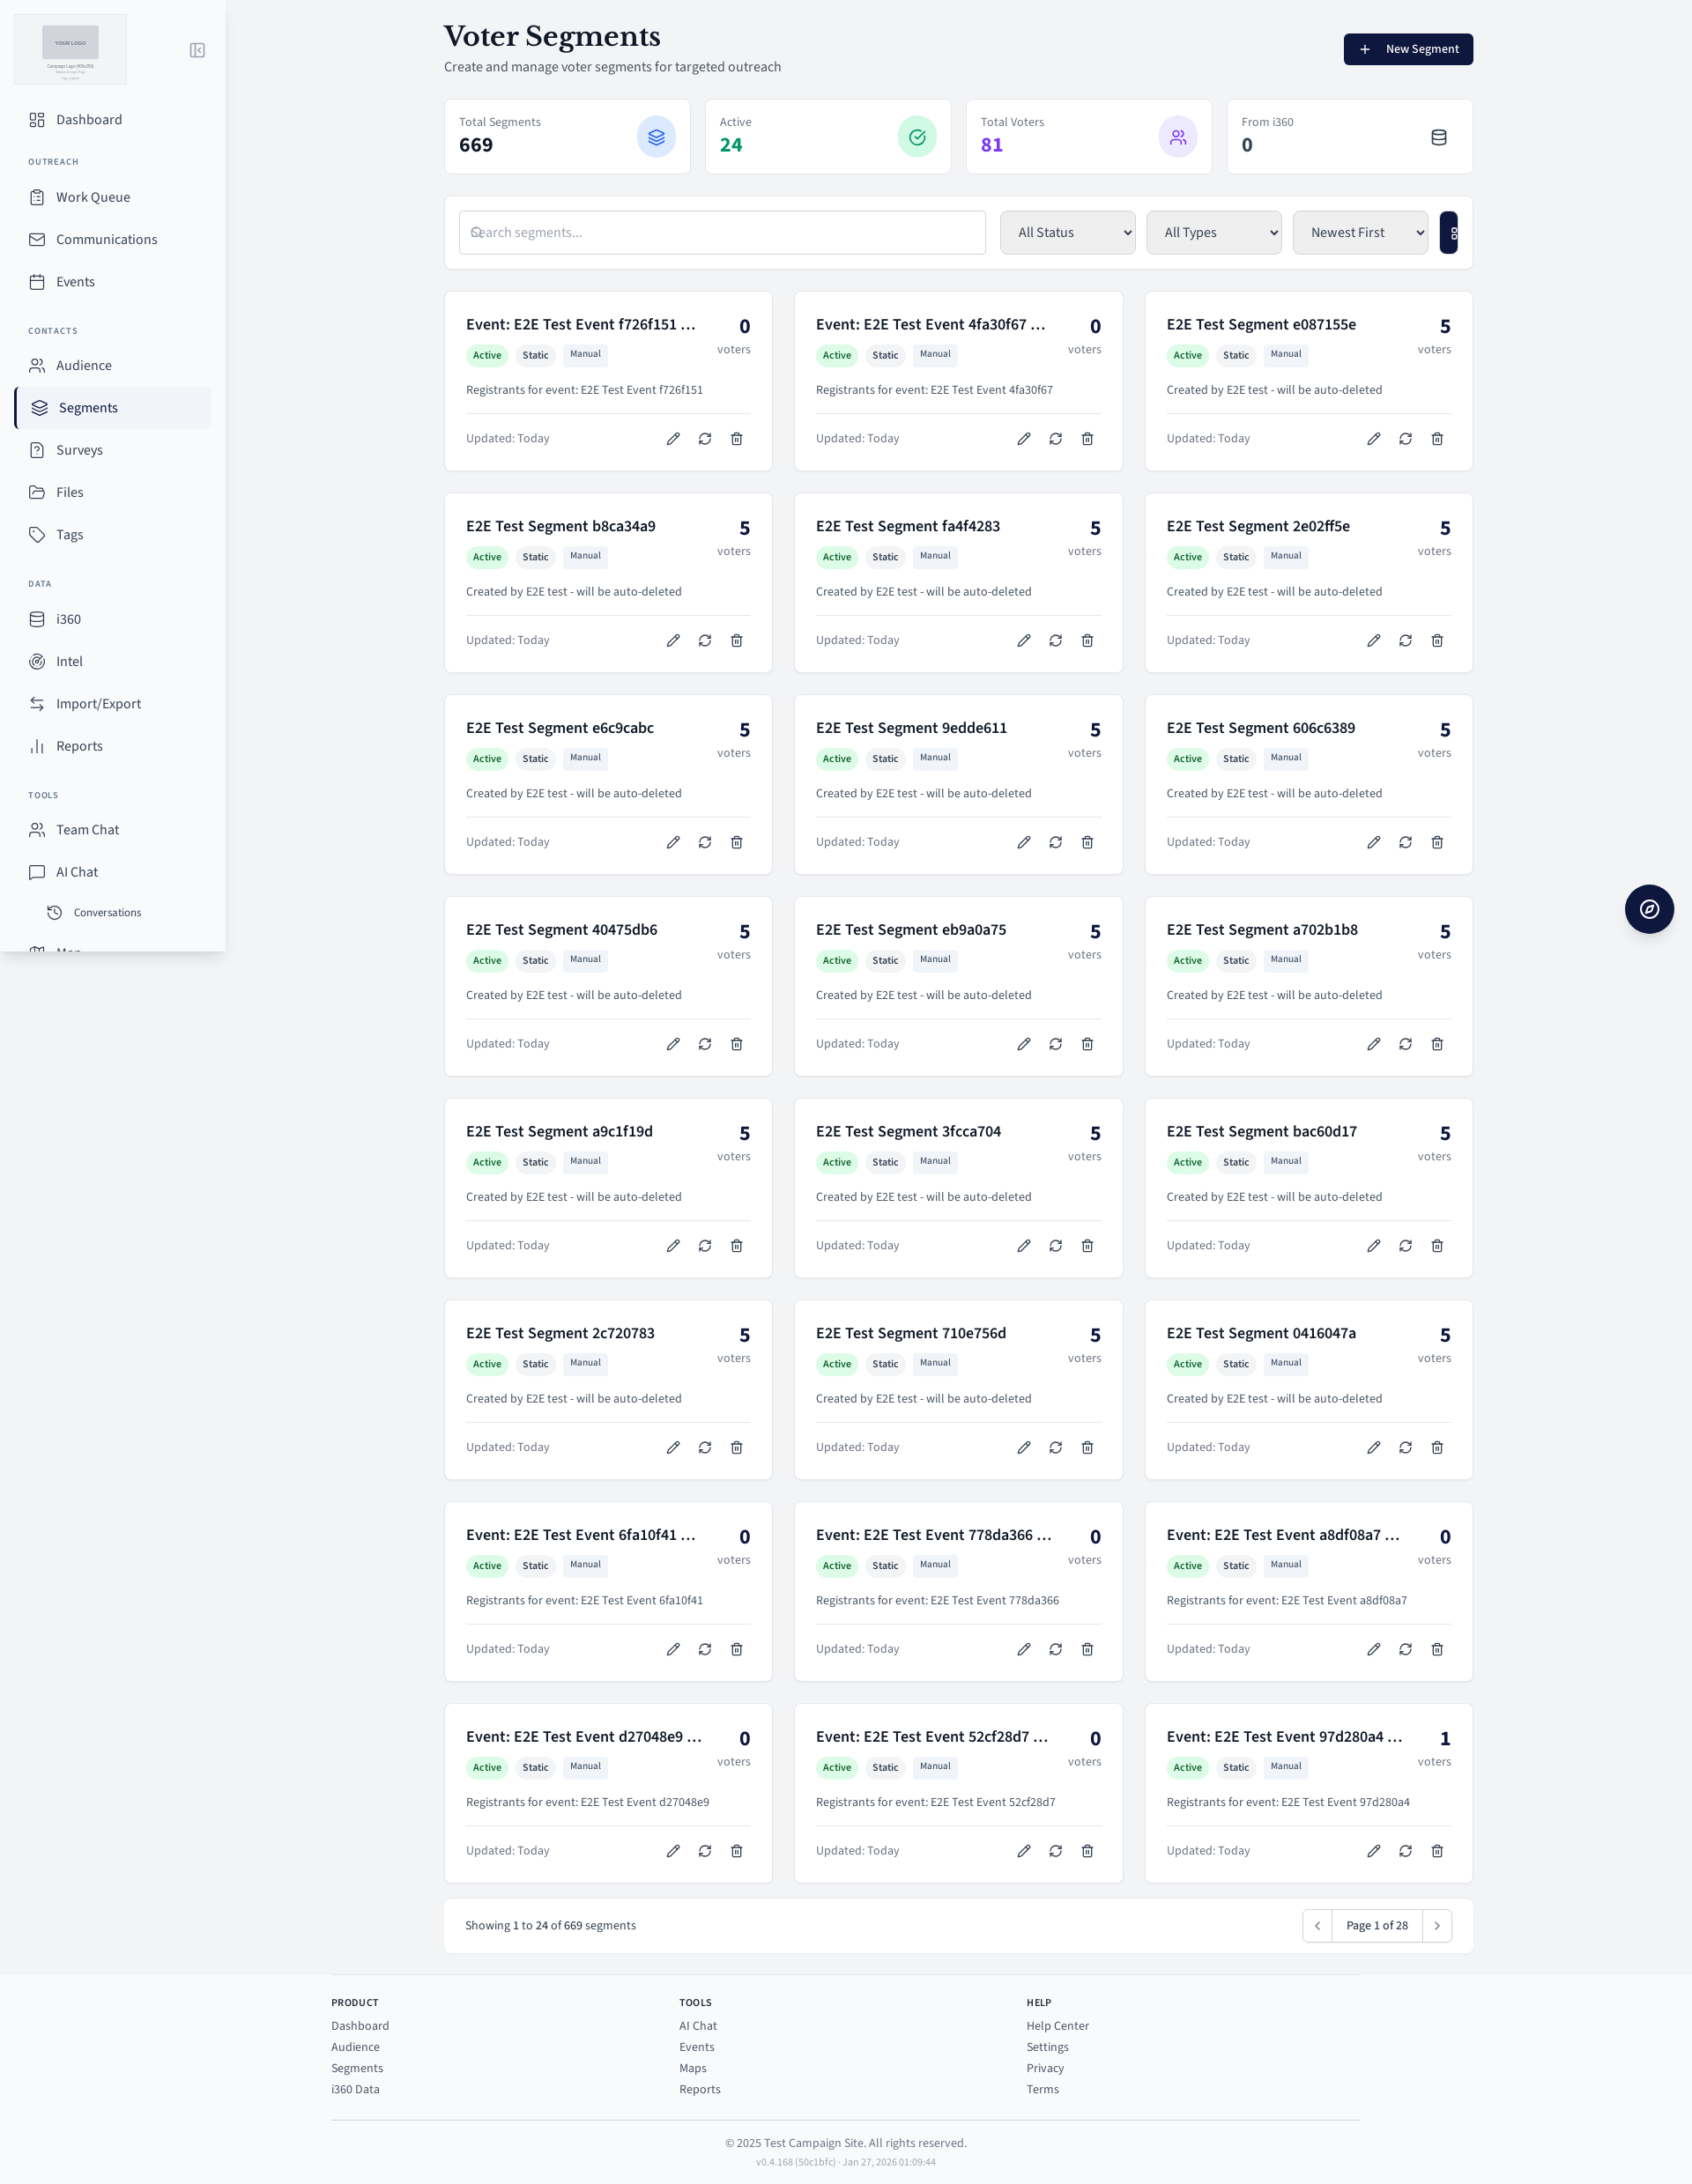The image size is (1692, 2184).
Task: Edit E2E Test Segment 3fcca704
Action: coord(1023,1246)
